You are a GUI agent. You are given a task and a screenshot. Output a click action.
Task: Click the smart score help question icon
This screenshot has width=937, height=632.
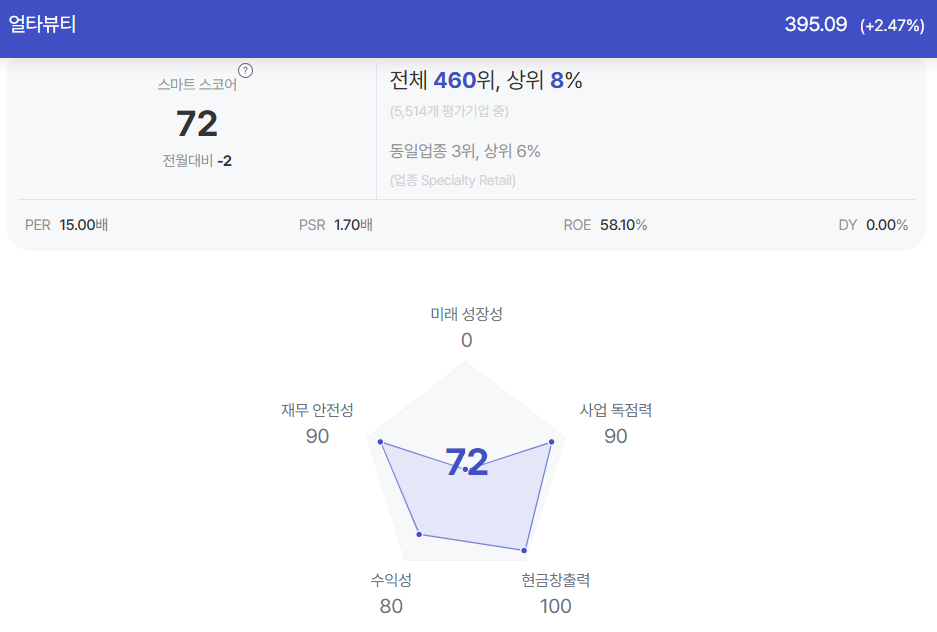[x=245, y=70]
